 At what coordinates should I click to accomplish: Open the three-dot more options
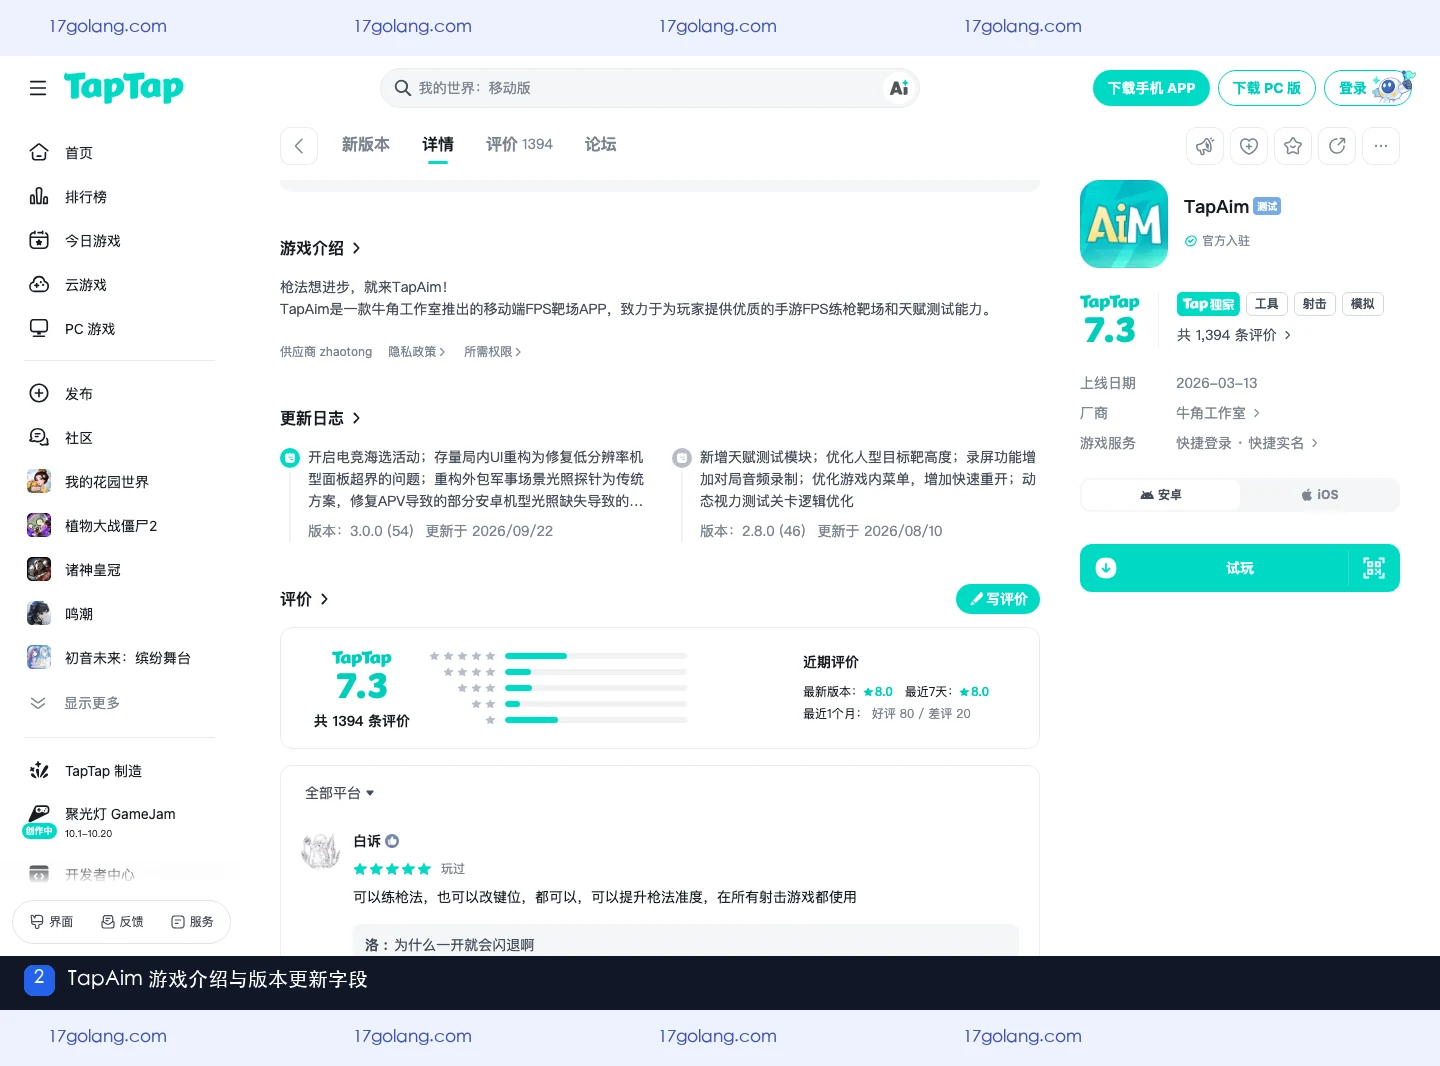point(1381,146)
